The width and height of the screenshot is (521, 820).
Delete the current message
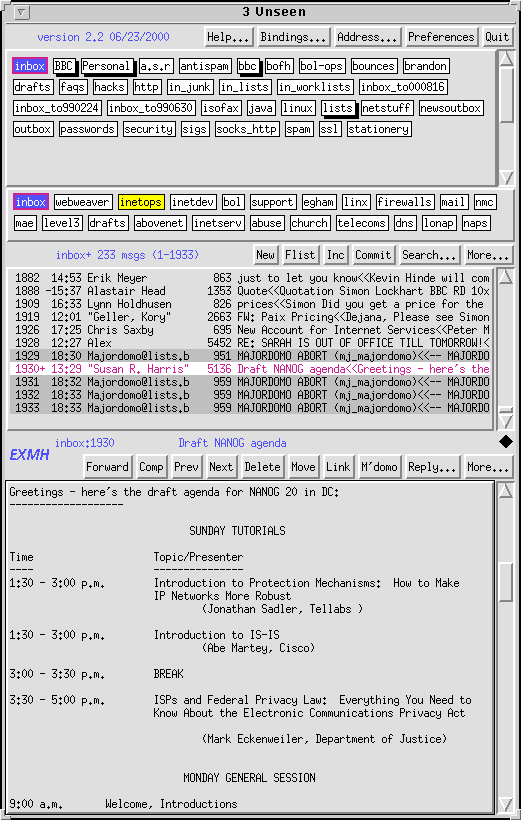(263, 467)
